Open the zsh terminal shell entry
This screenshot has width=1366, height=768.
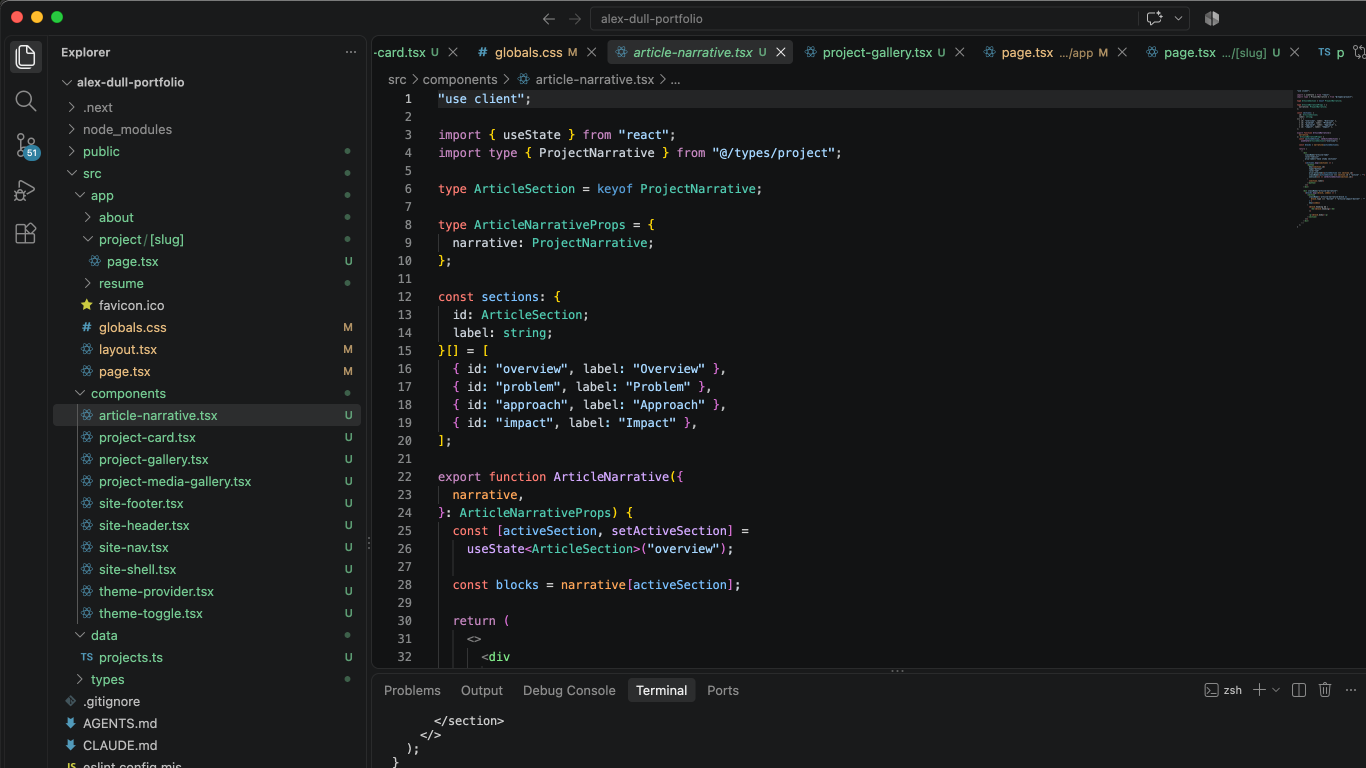[x=1223, y=690]
